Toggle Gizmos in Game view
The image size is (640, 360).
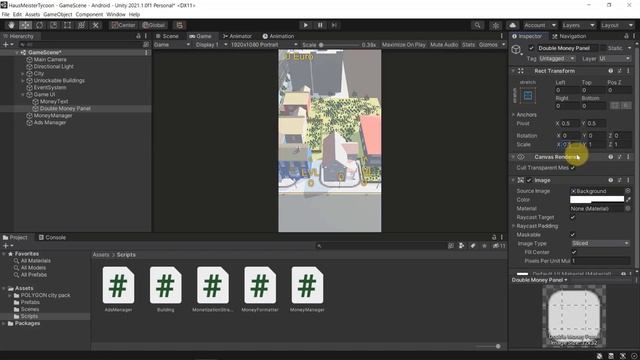pos(488,44)
